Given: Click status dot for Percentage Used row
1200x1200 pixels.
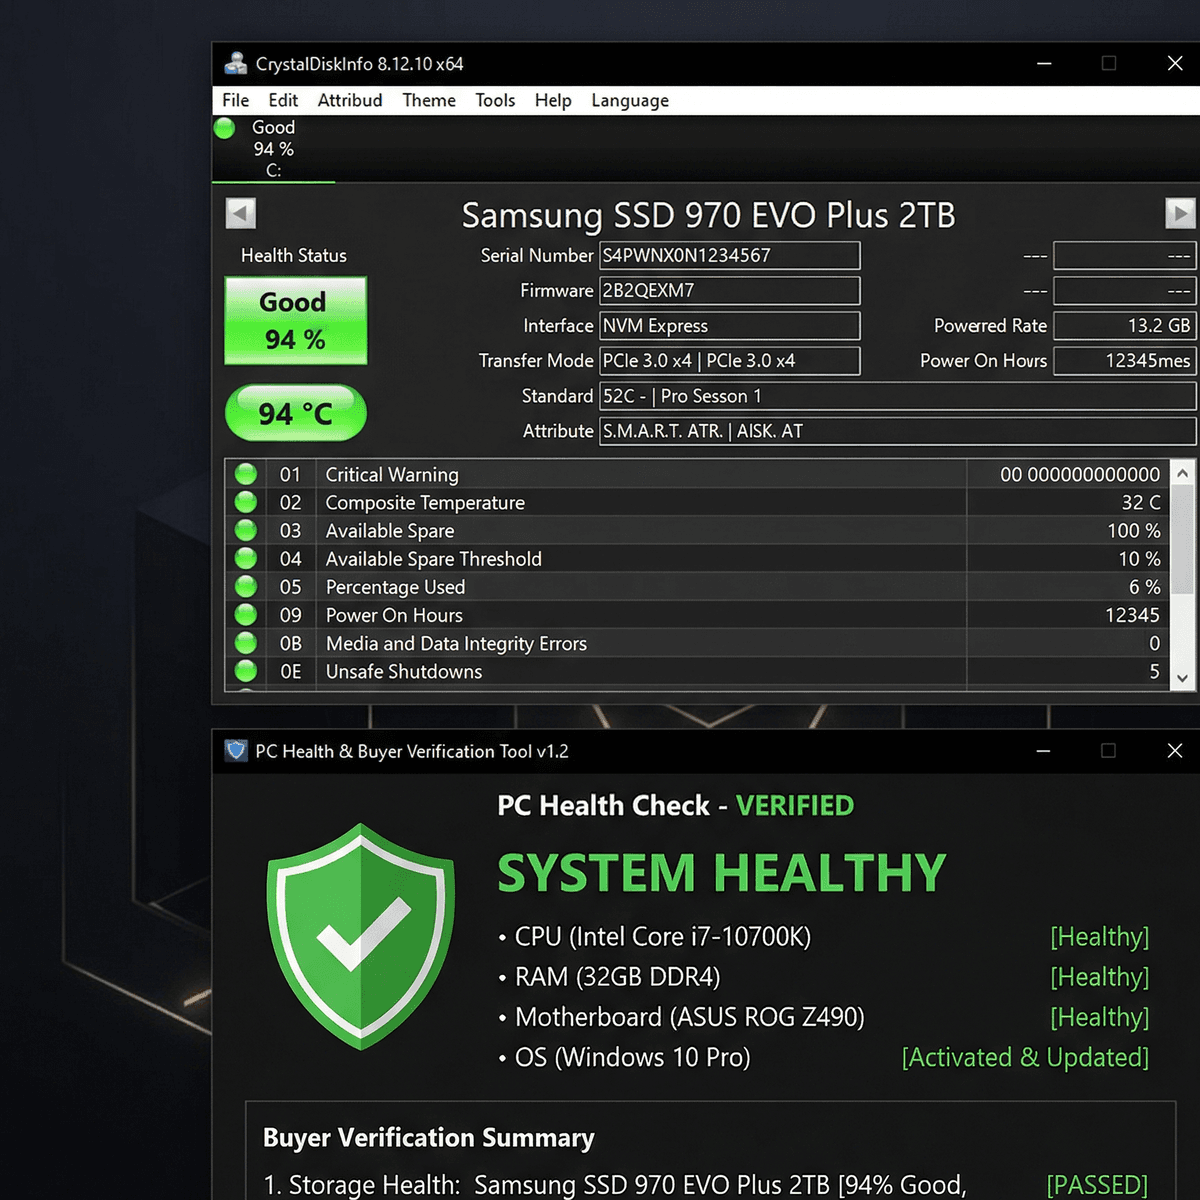Looking at the screenshot, I should click(x=246, y=586).
